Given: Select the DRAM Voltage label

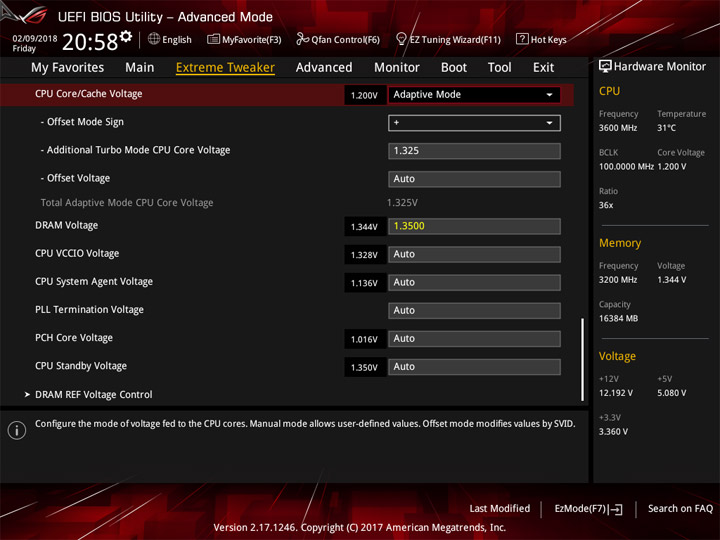Looking at the screenshot, I should point(67,225).
